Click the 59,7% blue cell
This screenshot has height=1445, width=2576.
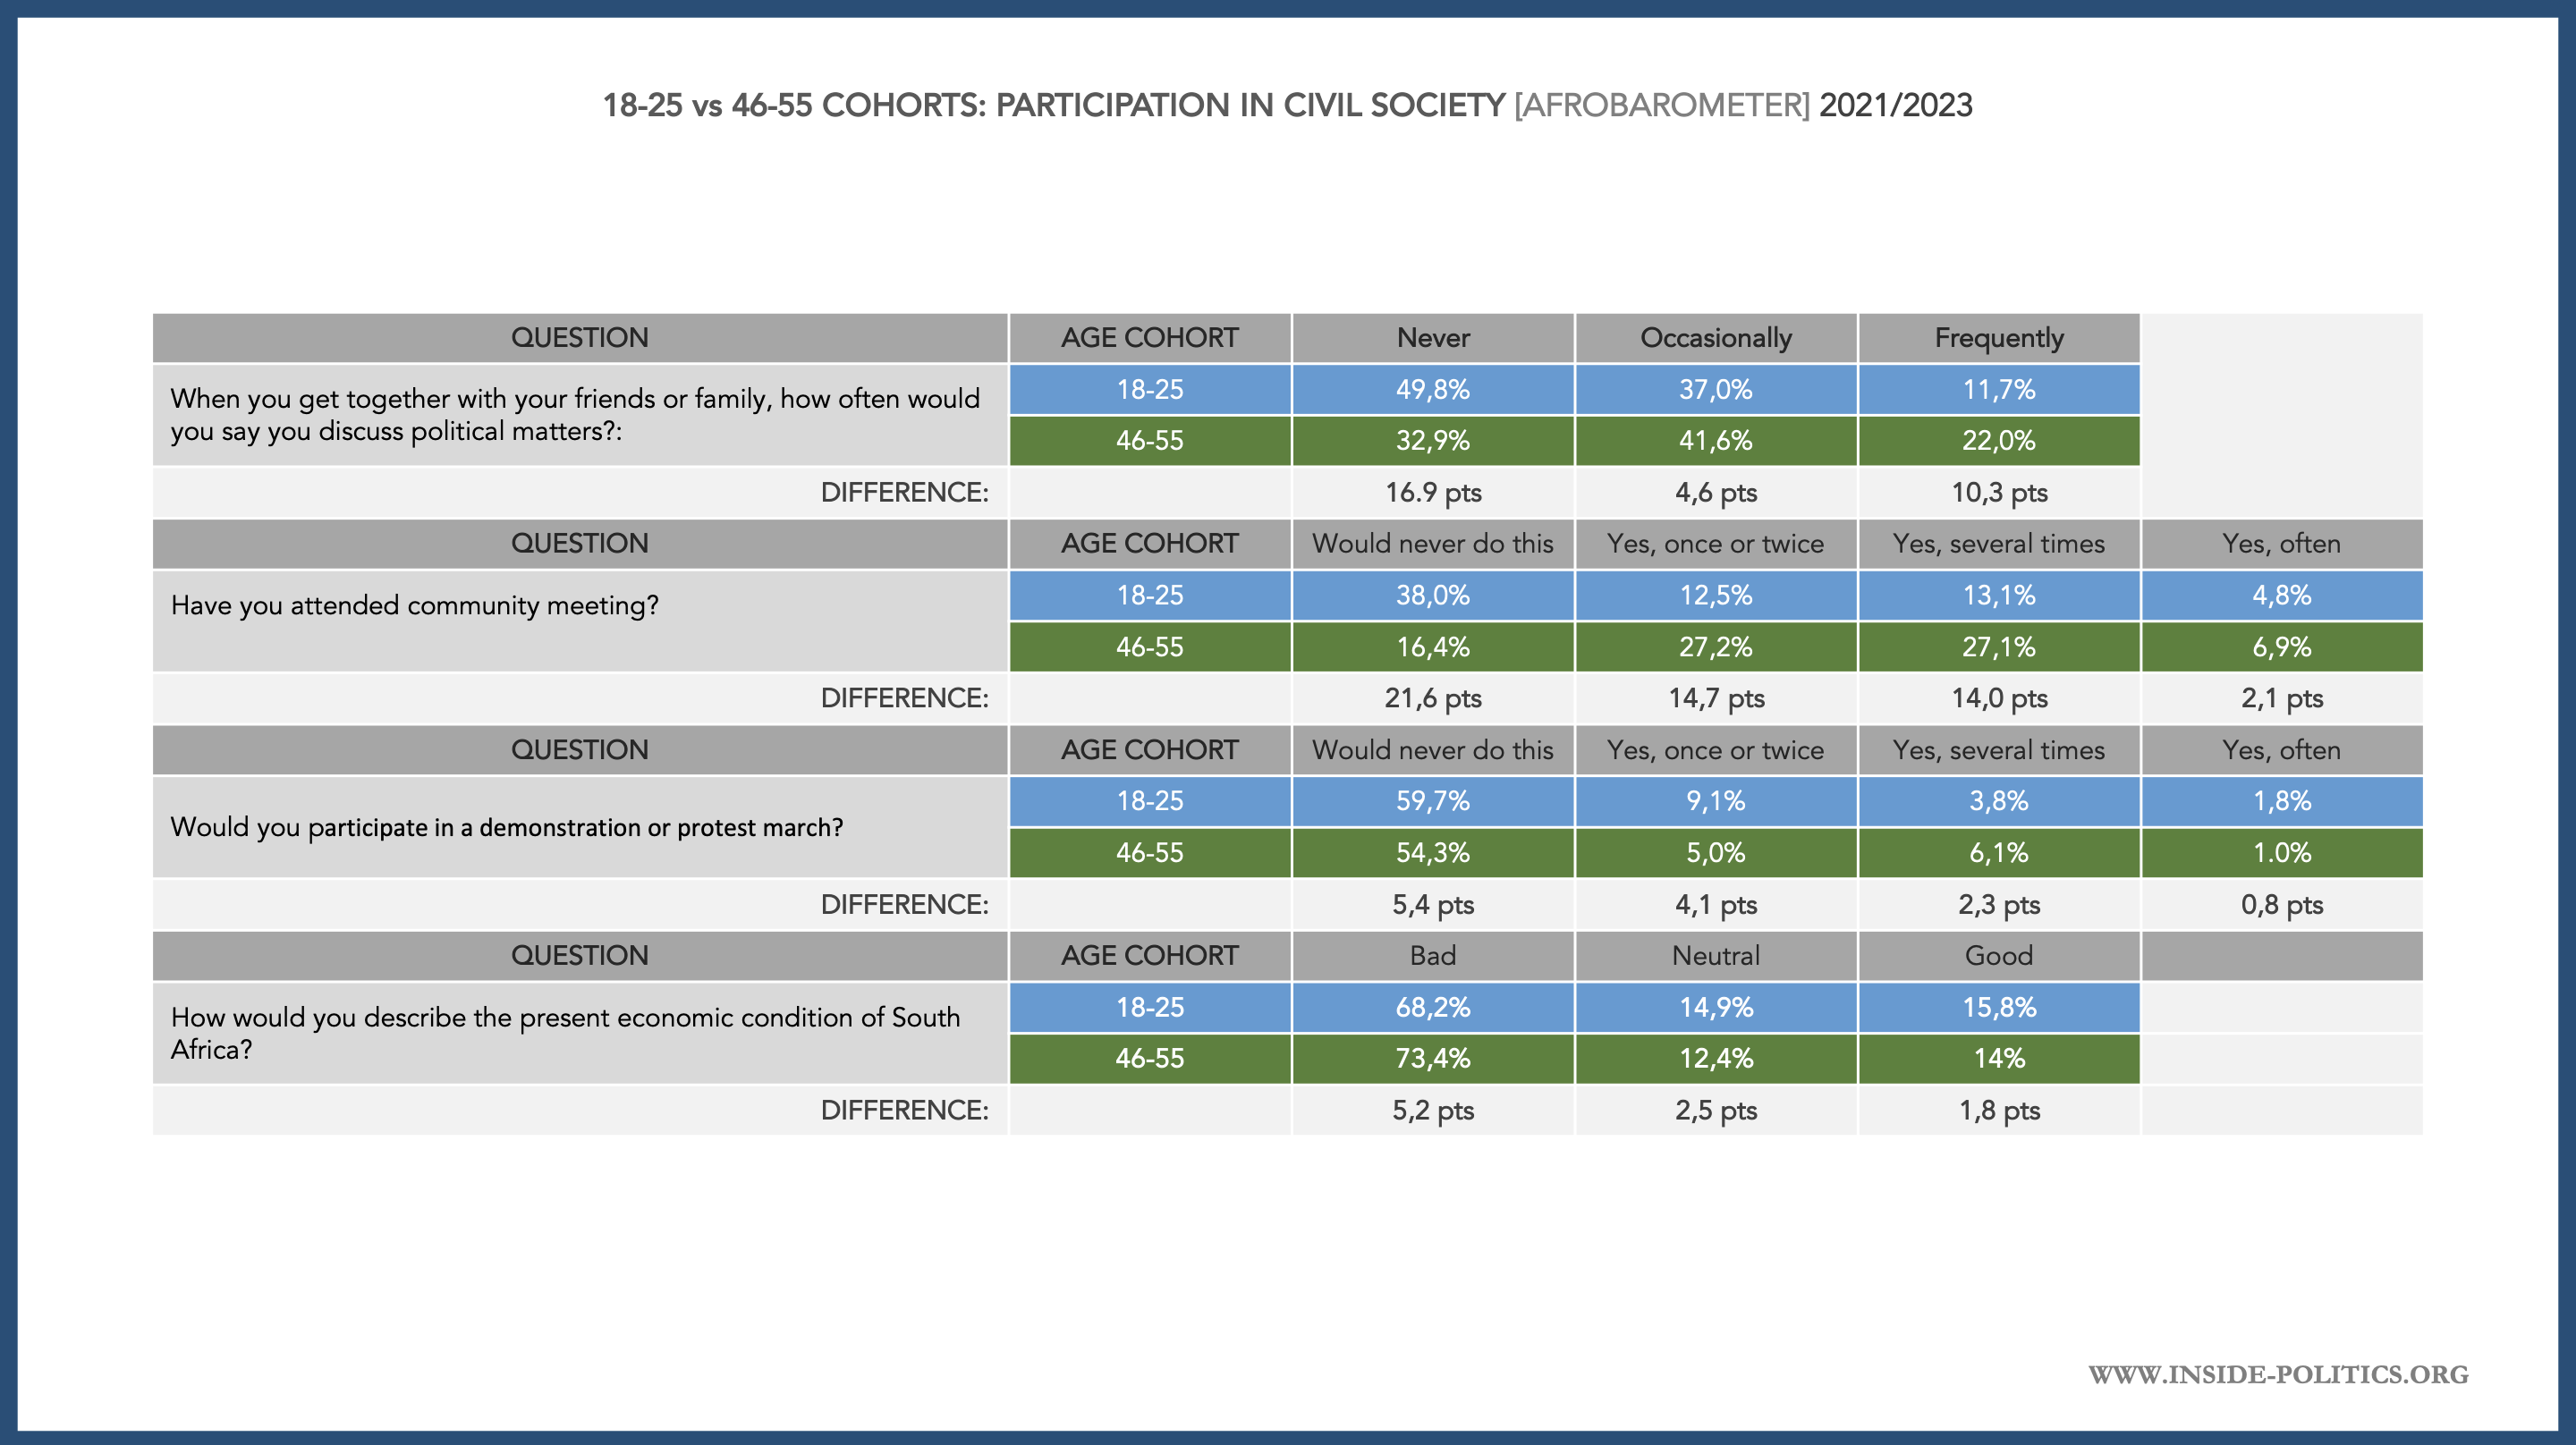pyautogui.click(x=1432, y=801)
